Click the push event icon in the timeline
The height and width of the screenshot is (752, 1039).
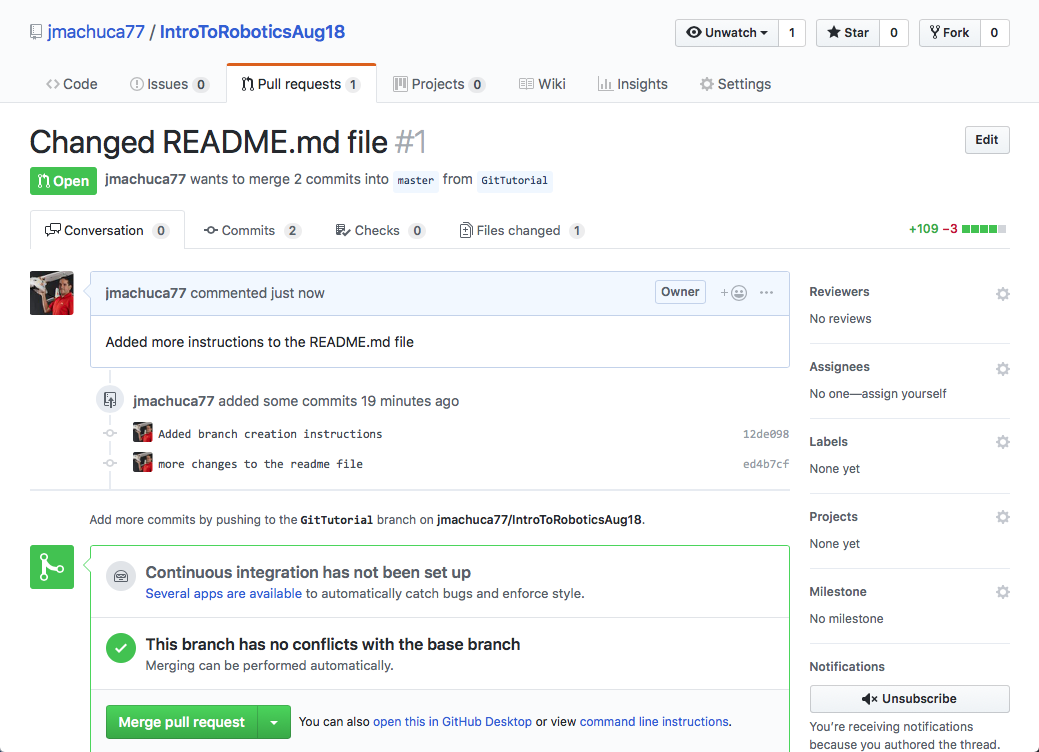(110, 400)
